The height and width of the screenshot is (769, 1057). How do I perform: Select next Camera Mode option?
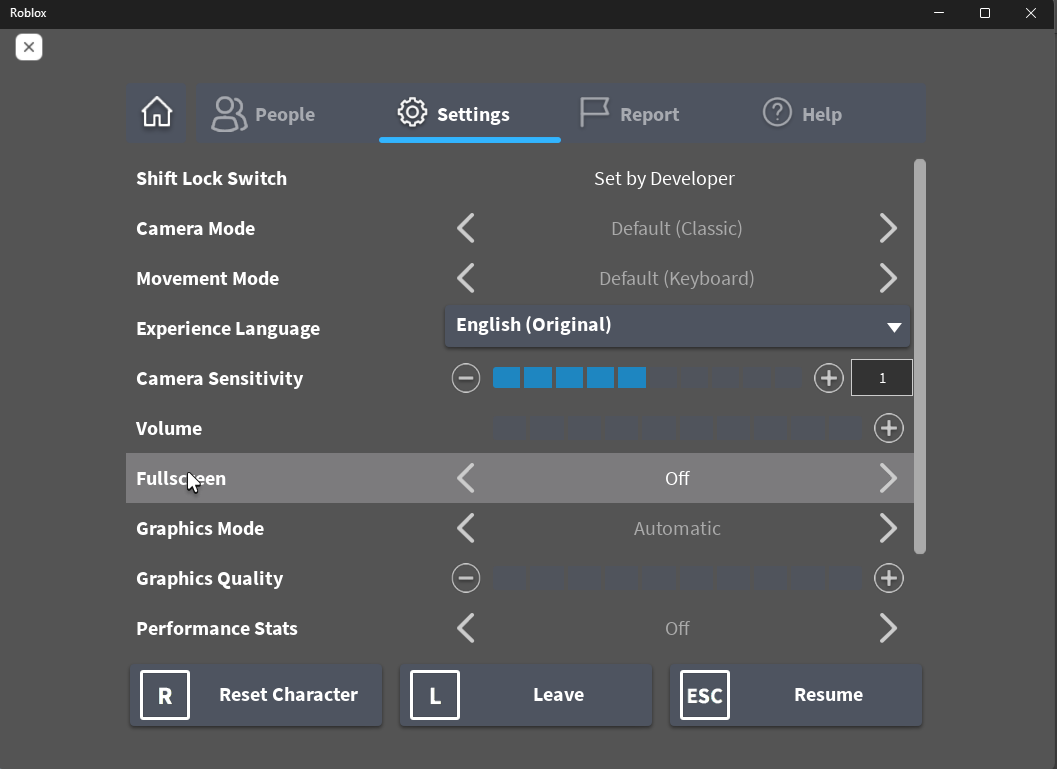pyautogui.click(x=888, y=228)
